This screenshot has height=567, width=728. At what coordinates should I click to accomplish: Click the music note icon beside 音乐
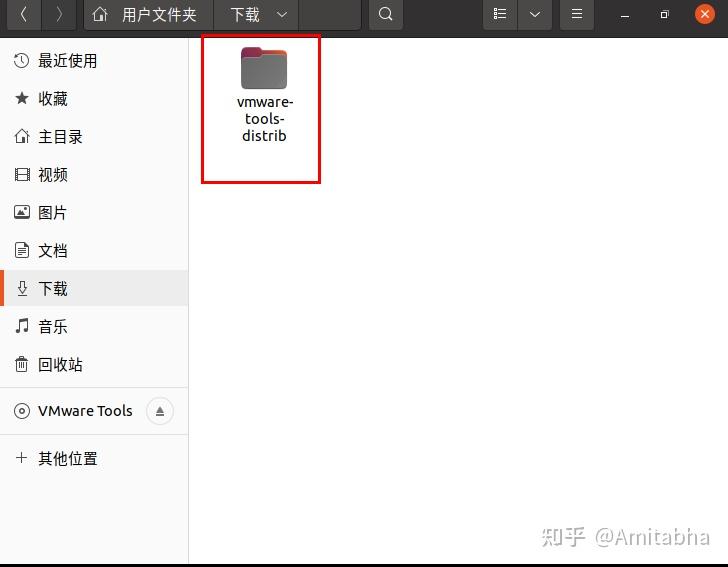pos(22,326)
